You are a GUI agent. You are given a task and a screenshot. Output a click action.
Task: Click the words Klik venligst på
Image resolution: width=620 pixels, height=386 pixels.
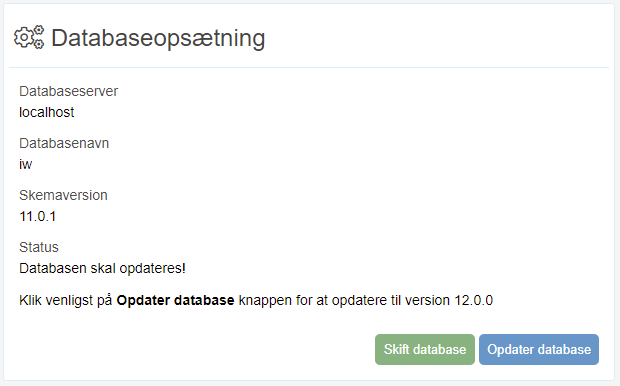pos(66,301)
